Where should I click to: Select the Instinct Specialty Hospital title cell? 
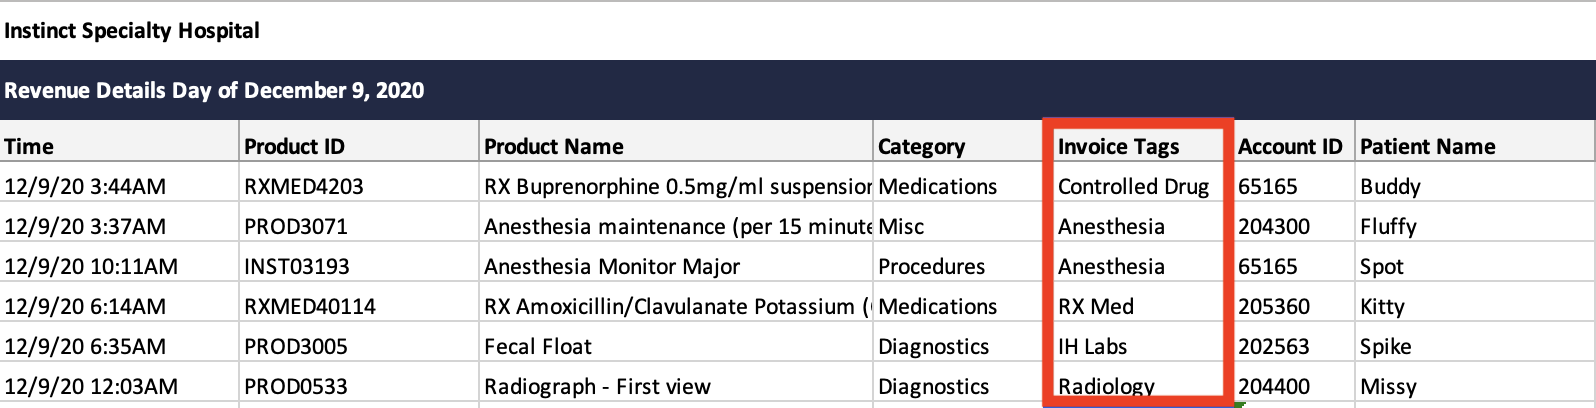coord(132,30)
